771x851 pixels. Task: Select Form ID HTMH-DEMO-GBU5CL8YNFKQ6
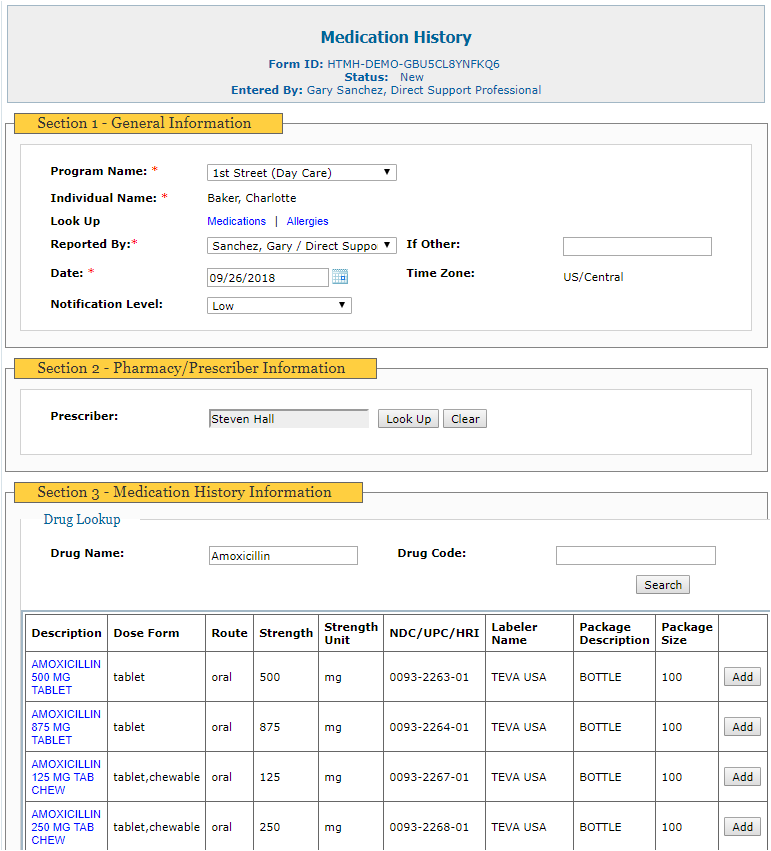pos(413,64)
